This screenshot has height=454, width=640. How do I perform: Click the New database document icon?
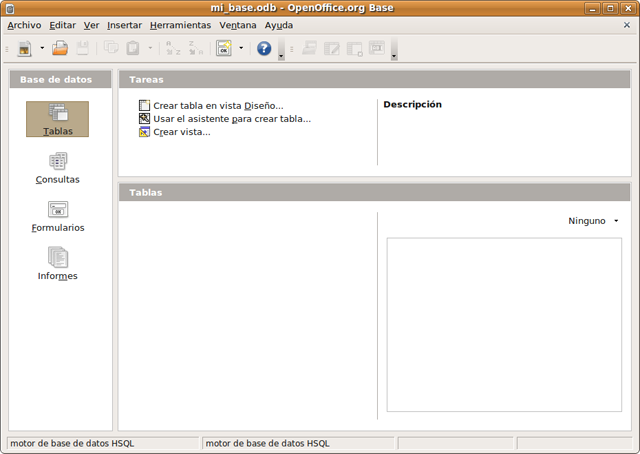(25, 48)
